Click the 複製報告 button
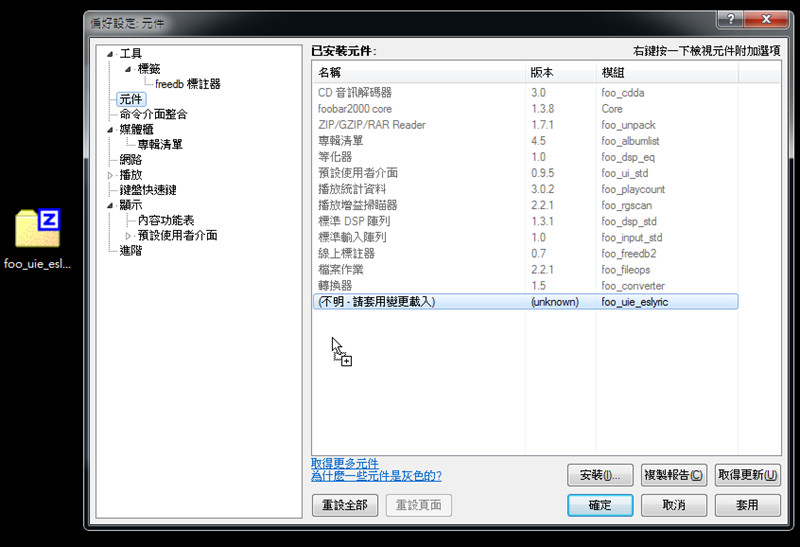The height and width of the screenshot is (547, 800). click(x=673, y=475)
